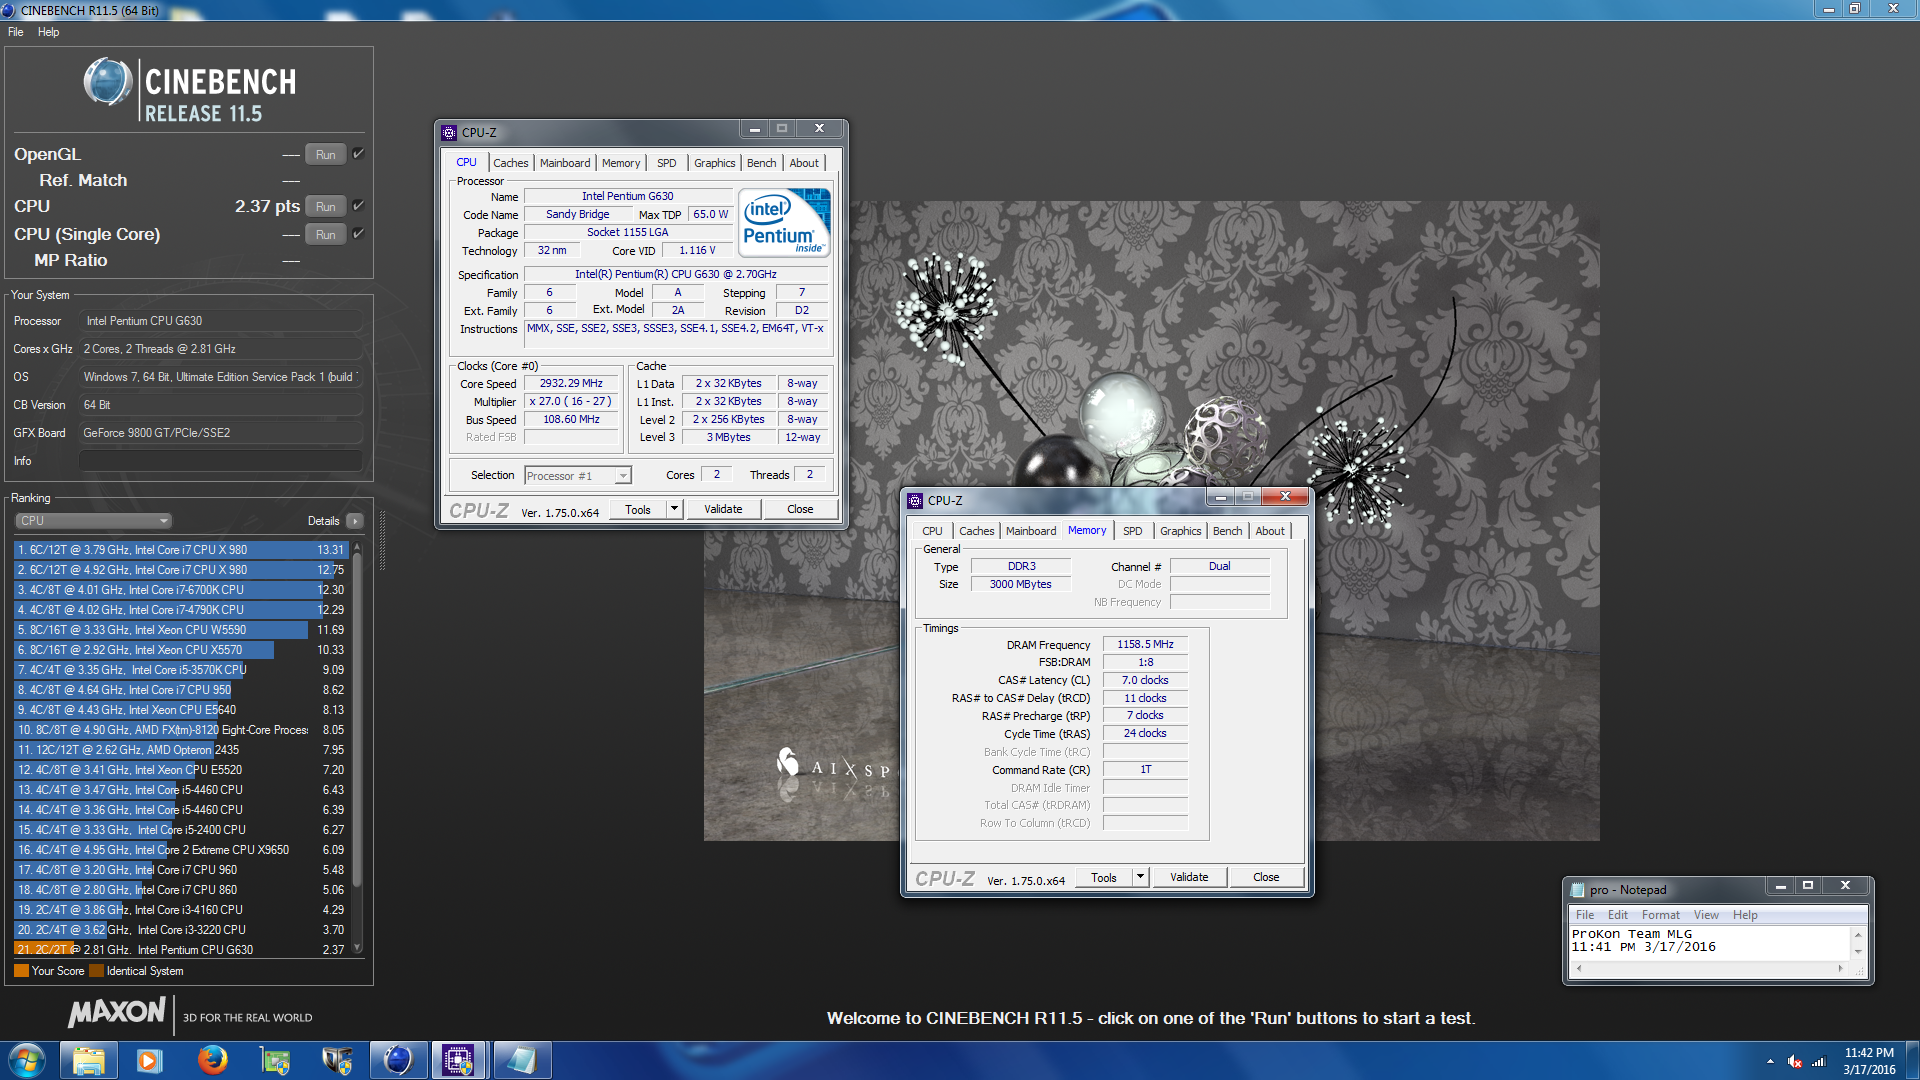The image size is (1920, 1080).
Task: Toggle the OpenGL test checkbox
Action: (358, 154)
